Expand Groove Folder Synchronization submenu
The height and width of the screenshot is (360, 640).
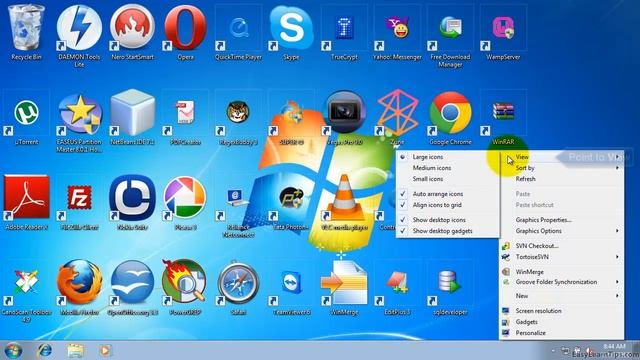tap(562, 282)
